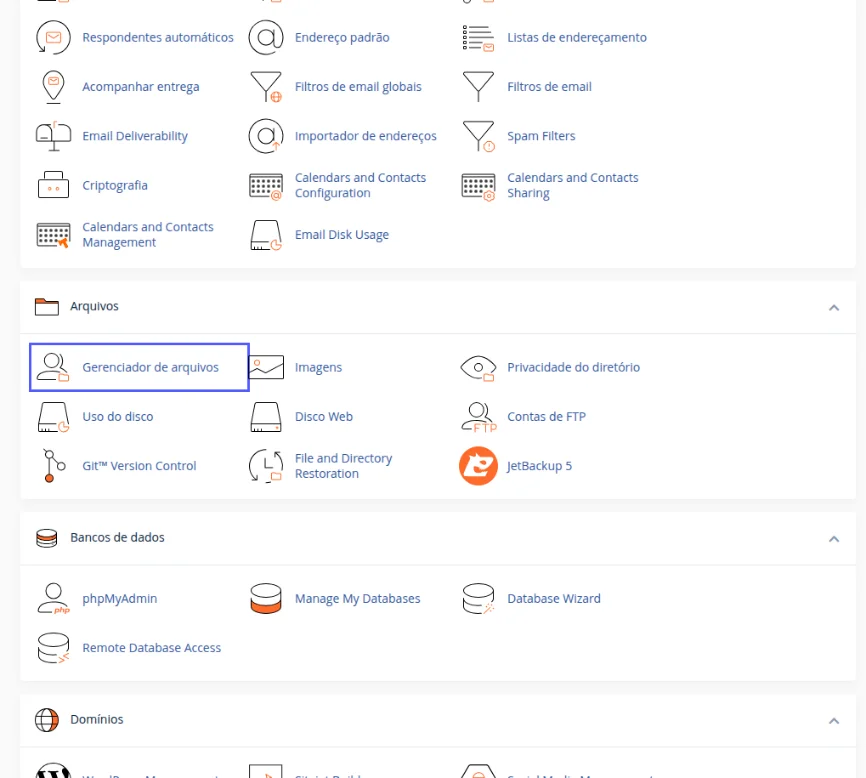
Task: Click the File and Directory Restoration icon
Action: [266, 466]
